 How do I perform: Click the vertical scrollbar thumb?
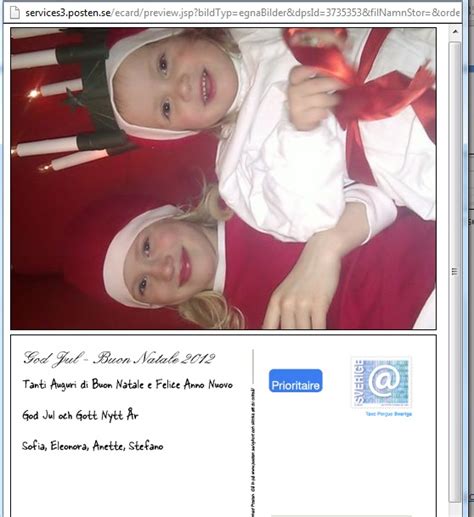pyautogui.click(x=455, y=272)
